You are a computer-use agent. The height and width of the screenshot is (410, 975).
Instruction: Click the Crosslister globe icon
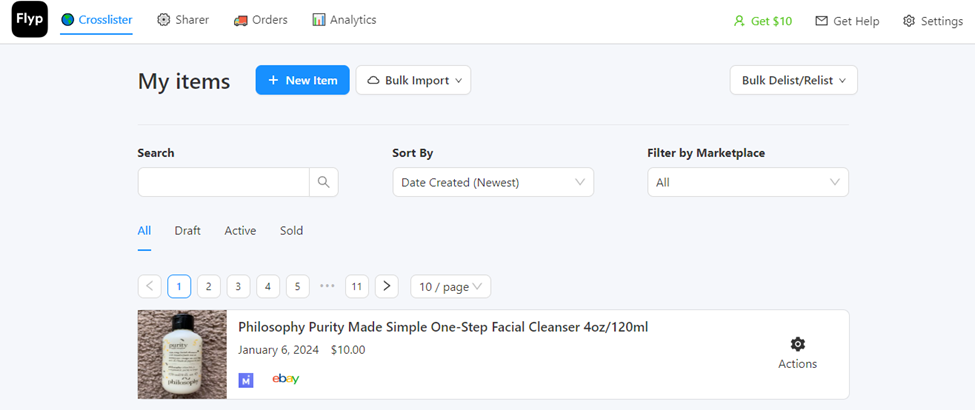click(68, 20)
